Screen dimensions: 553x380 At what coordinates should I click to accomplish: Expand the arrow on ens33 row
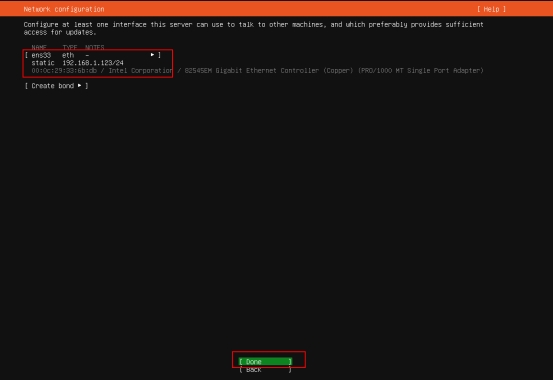pos(152,55)
